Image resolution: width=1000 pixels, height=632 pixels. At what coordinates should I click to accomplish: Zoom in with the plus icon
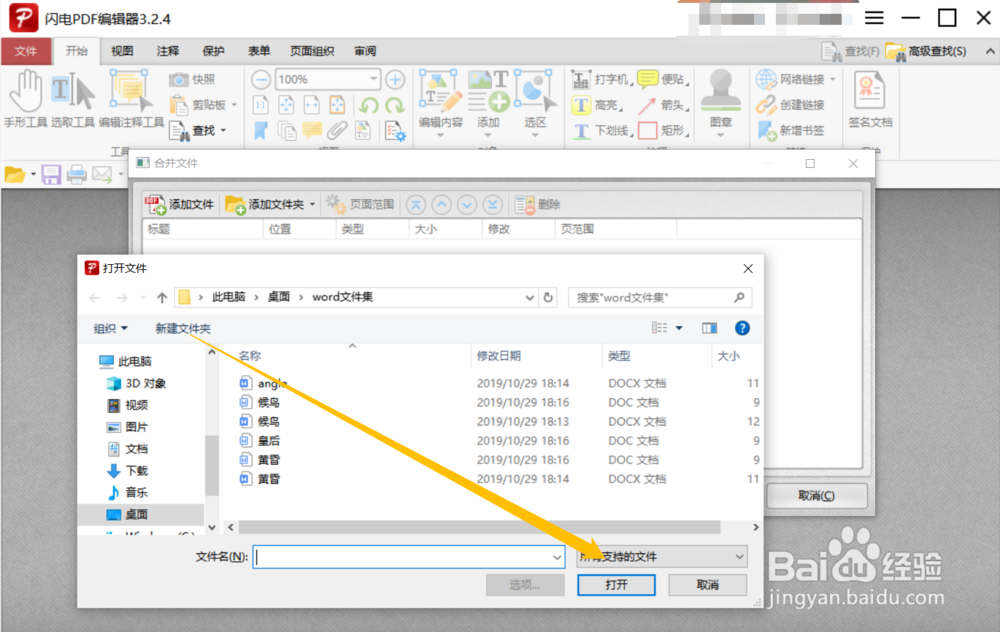click(395, 80)
